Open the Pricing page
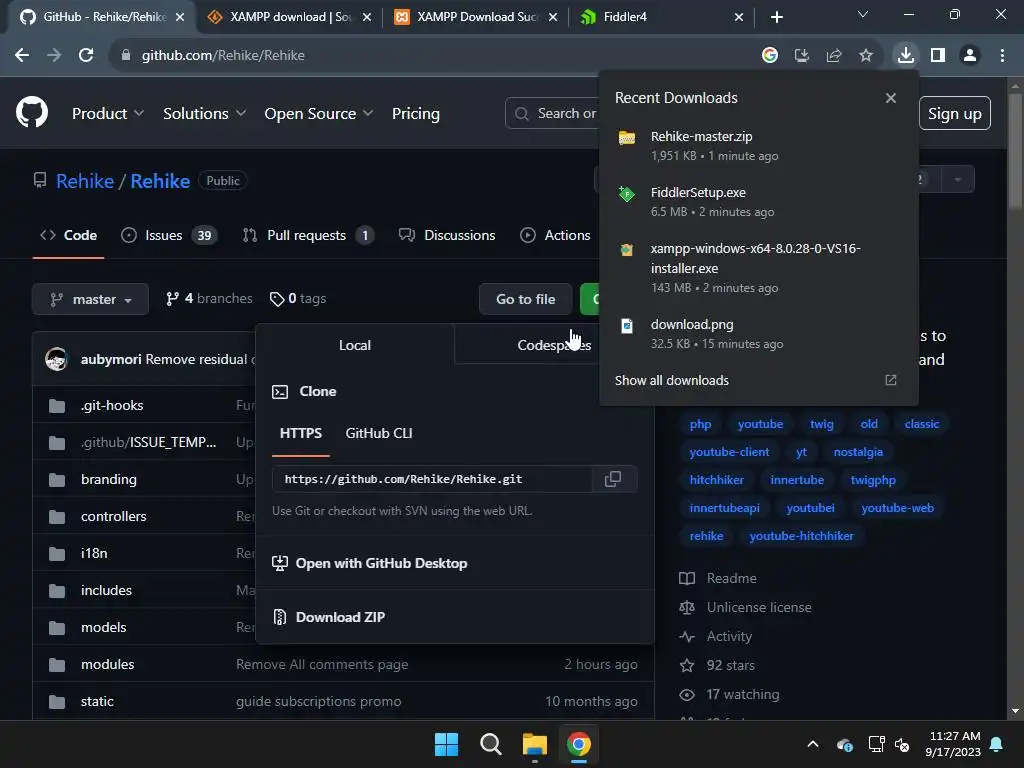This screenshot has width=1024, height=768. click(415, 114)
